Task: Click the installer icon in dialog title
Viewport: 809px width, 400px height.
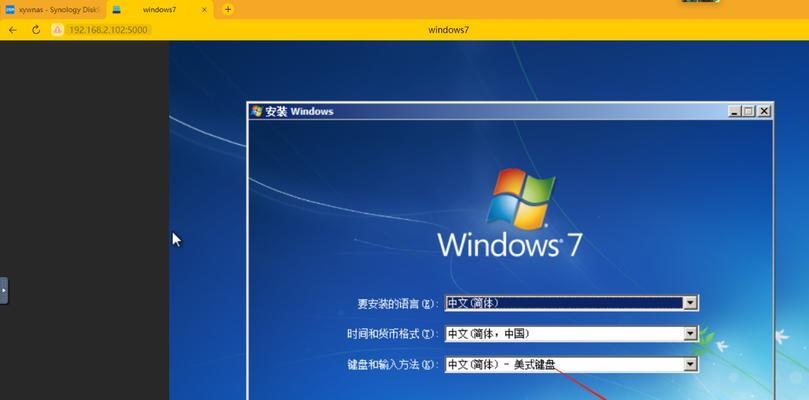Action: pos(256,111)
